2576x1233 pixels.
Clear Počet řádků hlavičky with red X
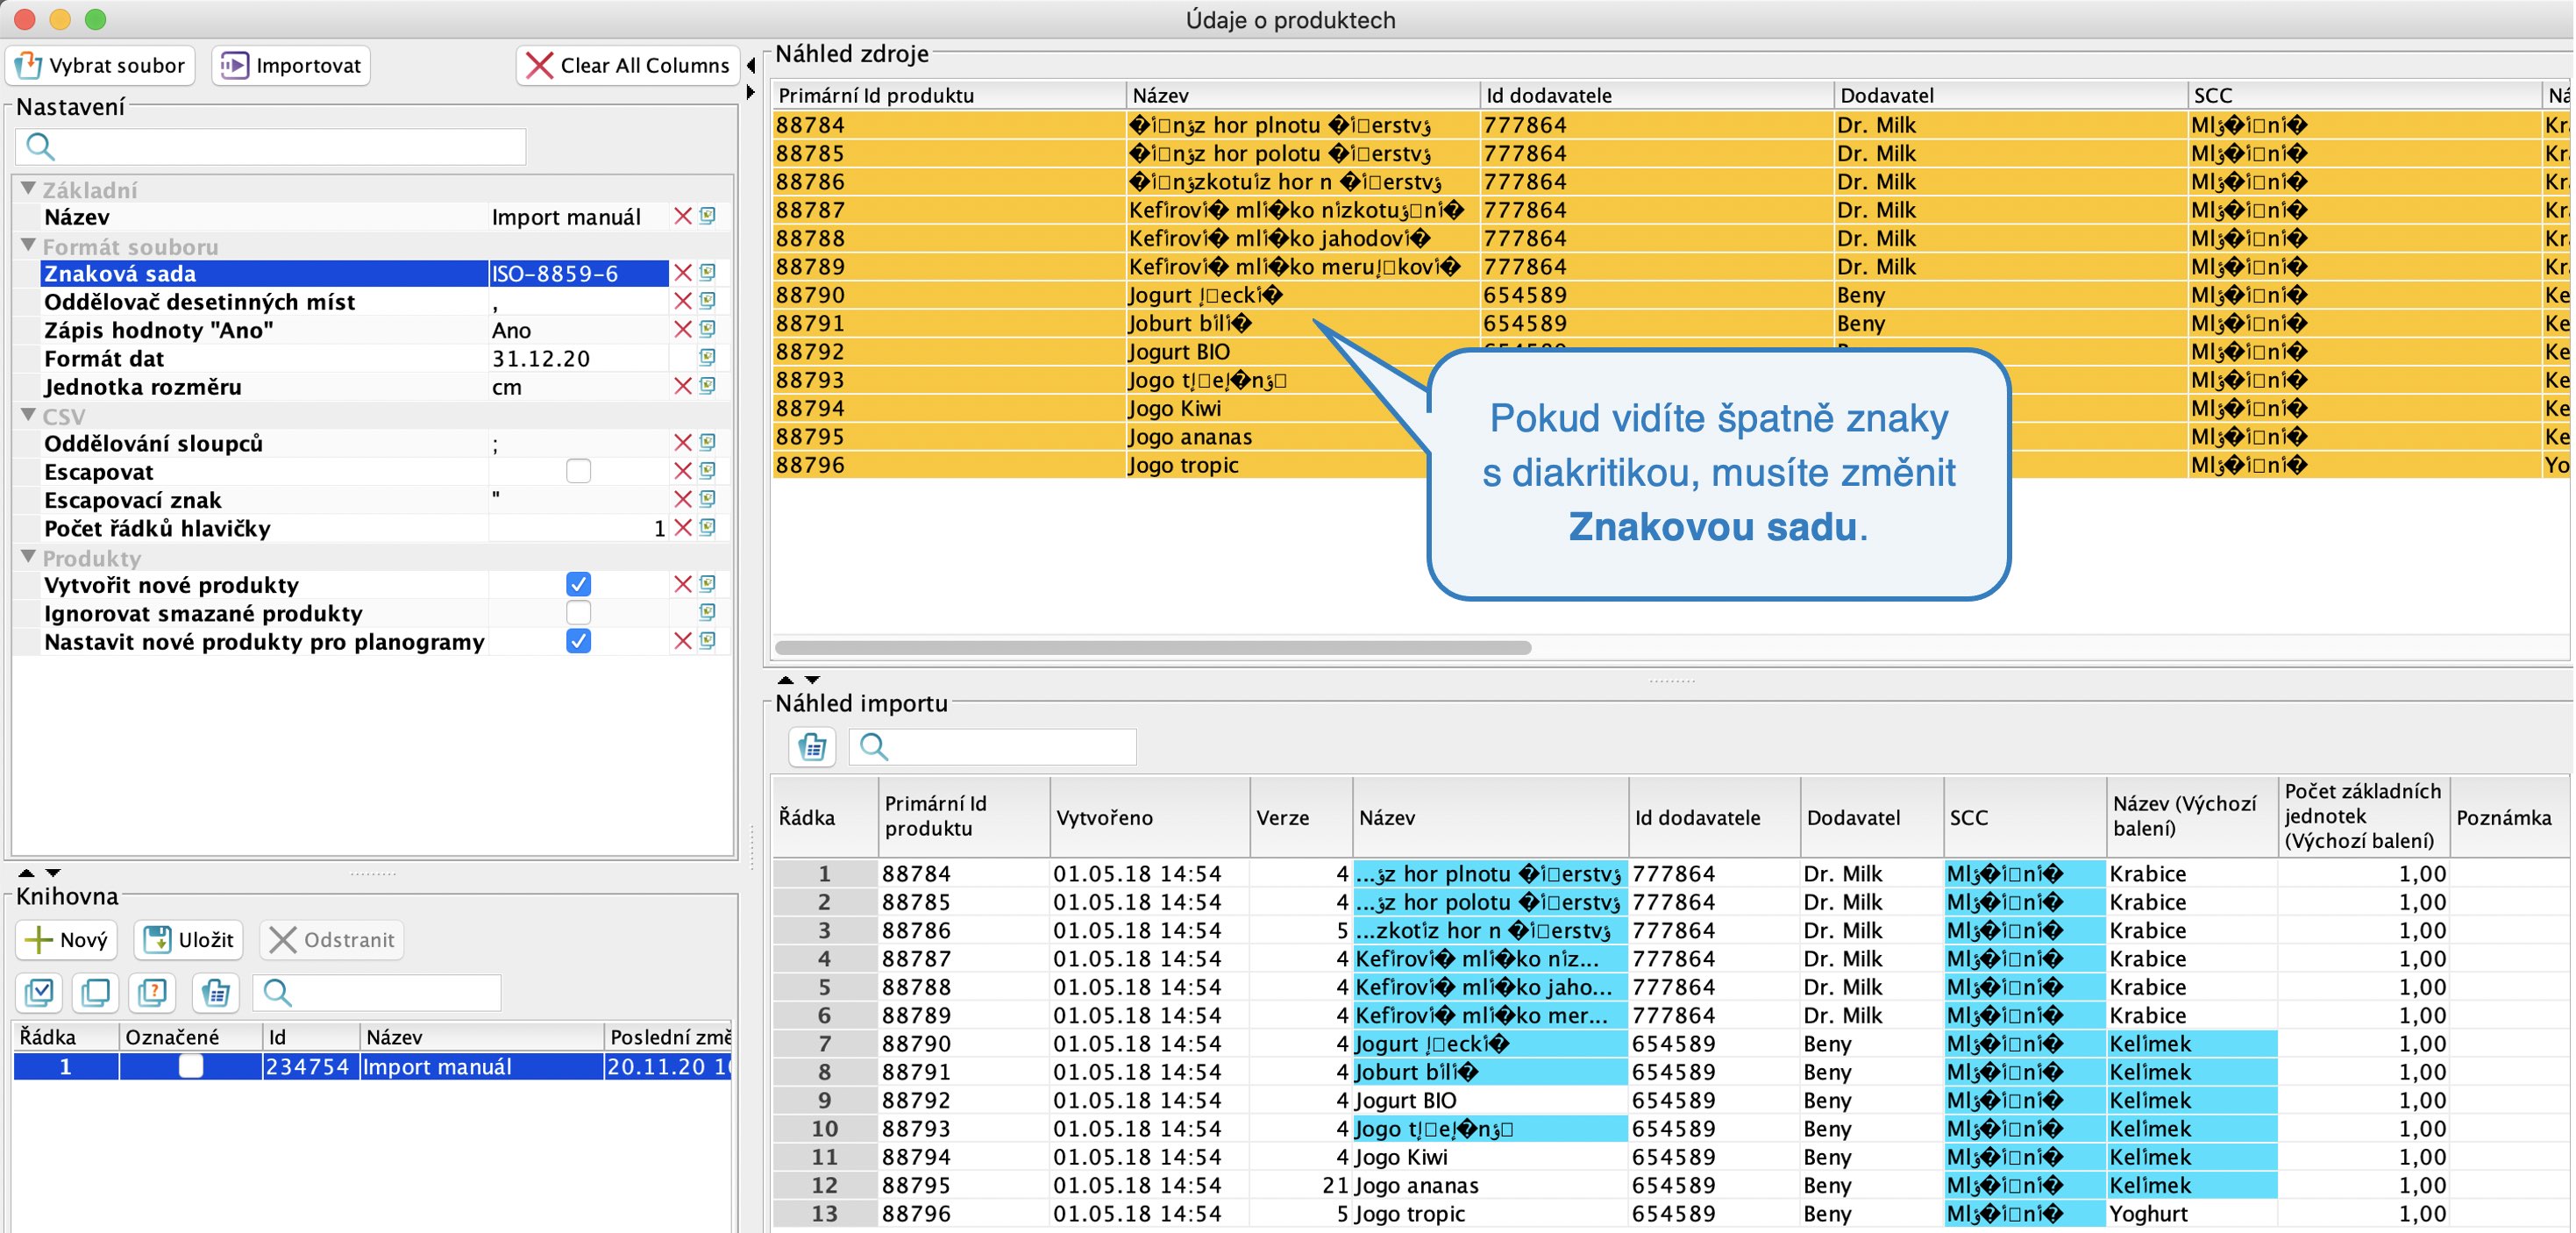683,527
